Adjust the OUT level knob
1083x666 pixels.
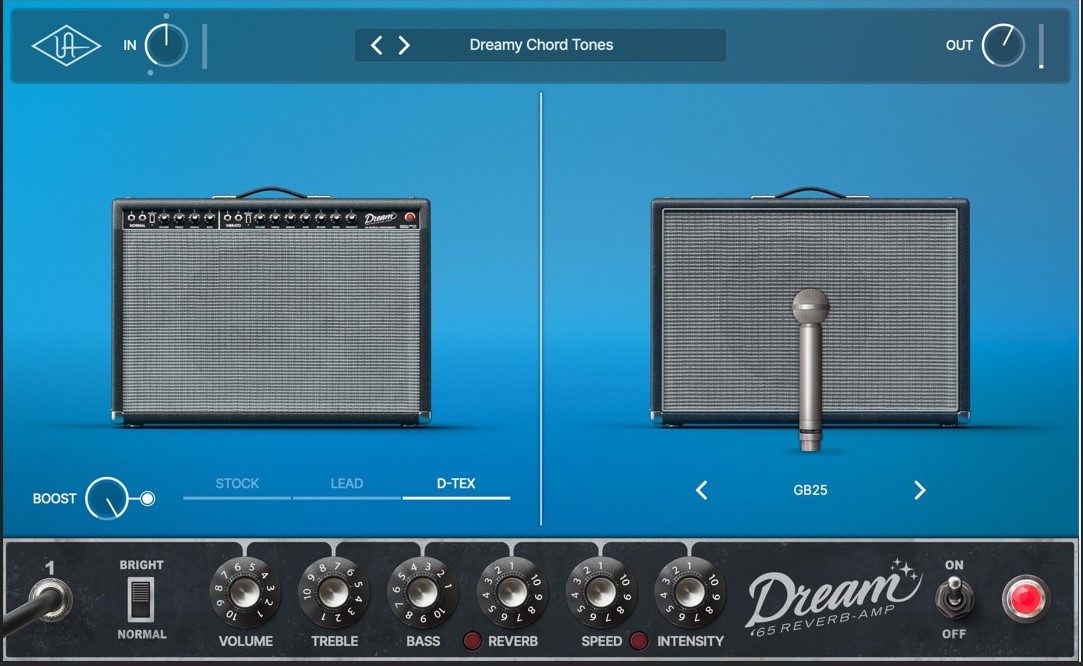pos(1003,46)
